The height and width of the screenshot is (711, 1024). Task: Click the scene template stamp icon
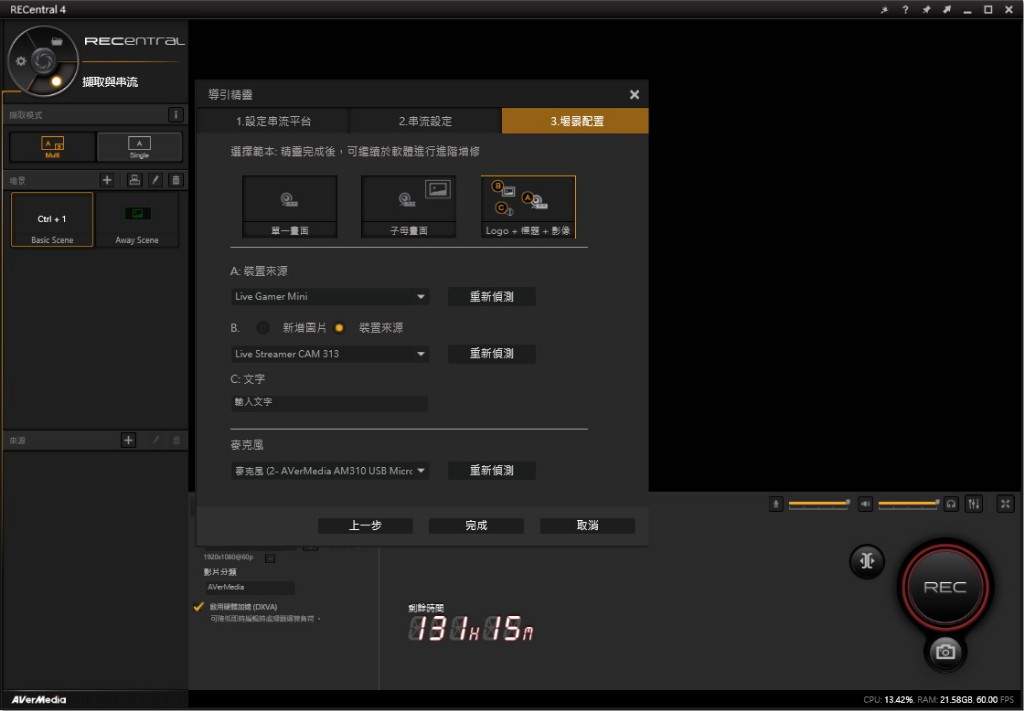pyautogui.click(x=135, y=180)
